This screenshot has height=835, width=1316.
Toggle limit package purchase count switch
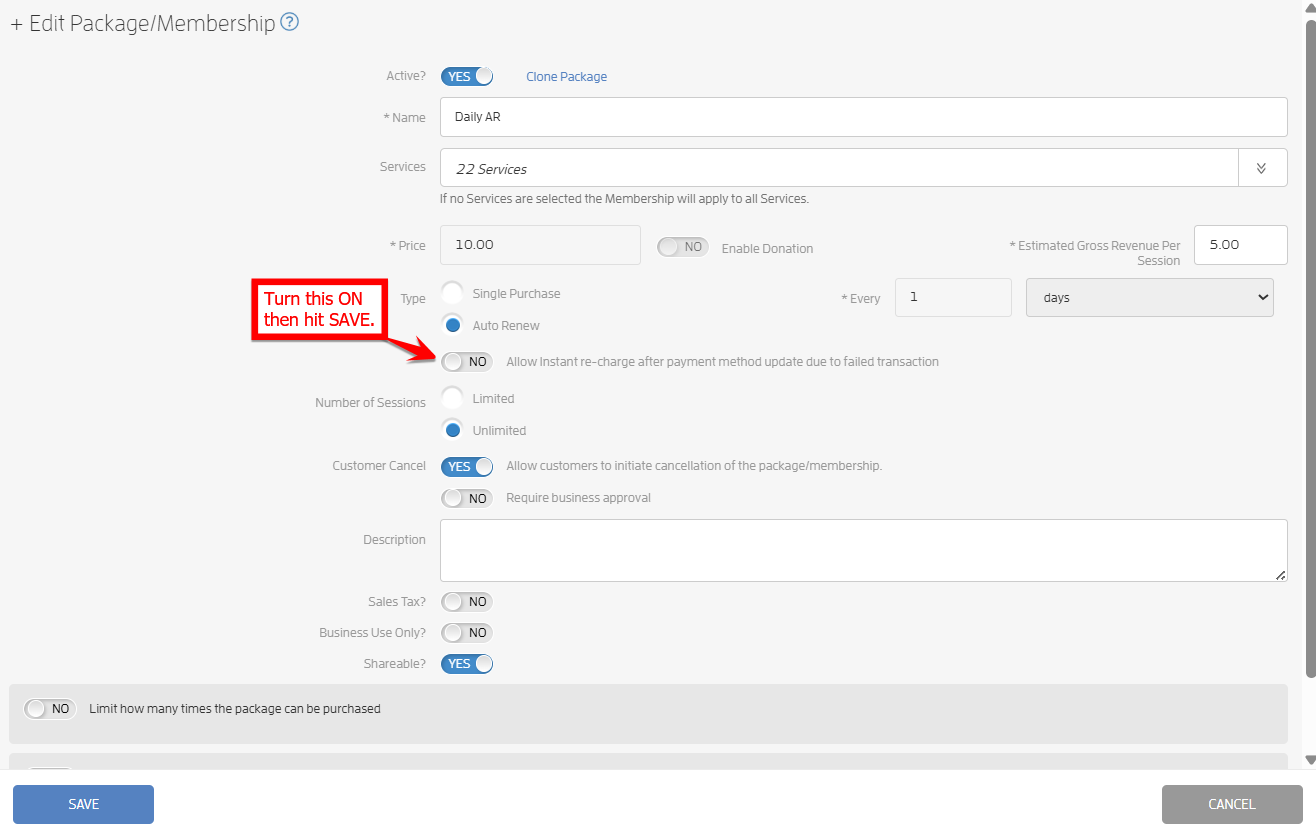(x=50, y=709)
